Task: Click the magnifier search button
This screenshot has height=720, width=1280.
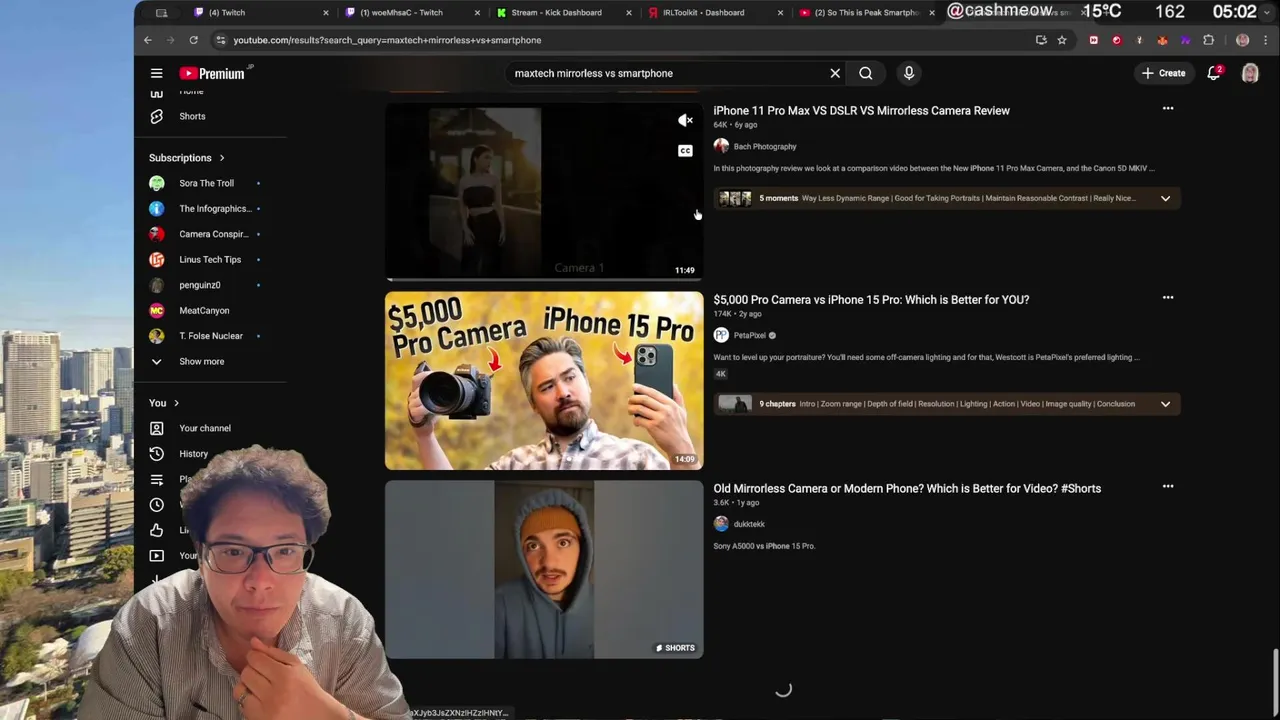Action: point(866,73)
